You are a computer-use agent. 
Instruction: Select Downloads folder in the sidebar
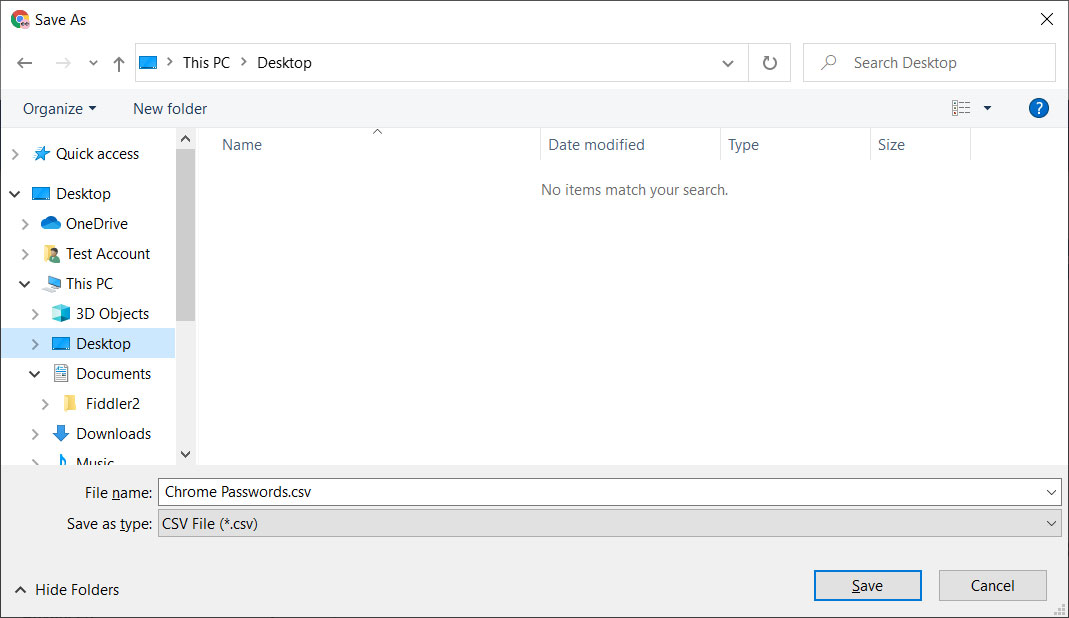(113, 434)
